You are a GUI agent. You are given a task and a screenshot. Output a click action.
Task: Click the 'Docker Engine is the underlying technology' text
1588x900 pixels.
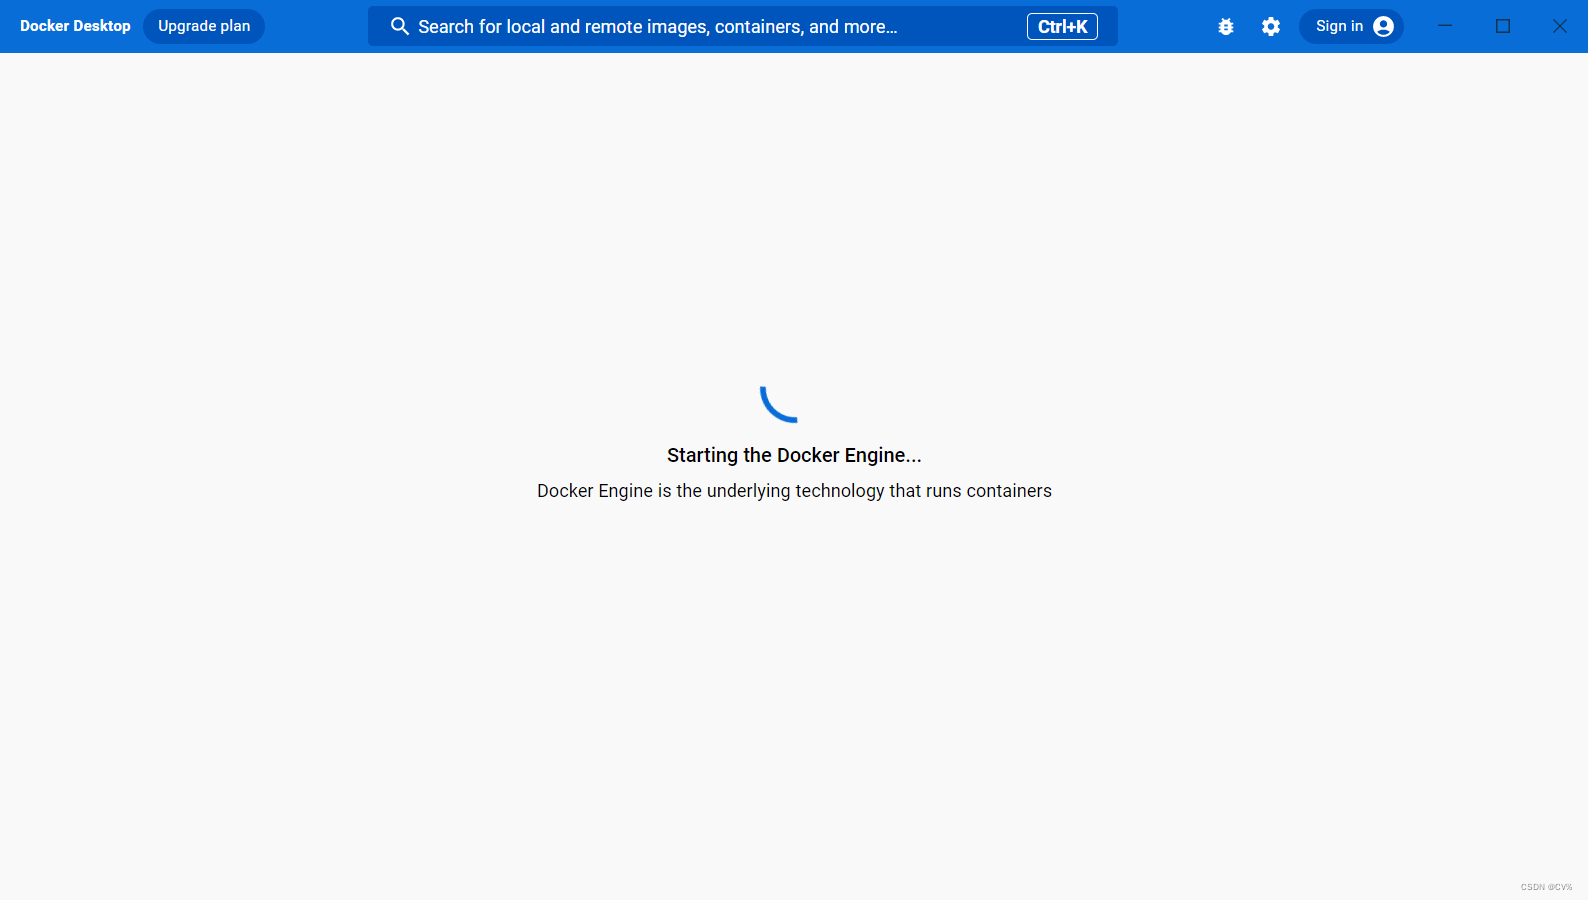(x=794, y=491)
